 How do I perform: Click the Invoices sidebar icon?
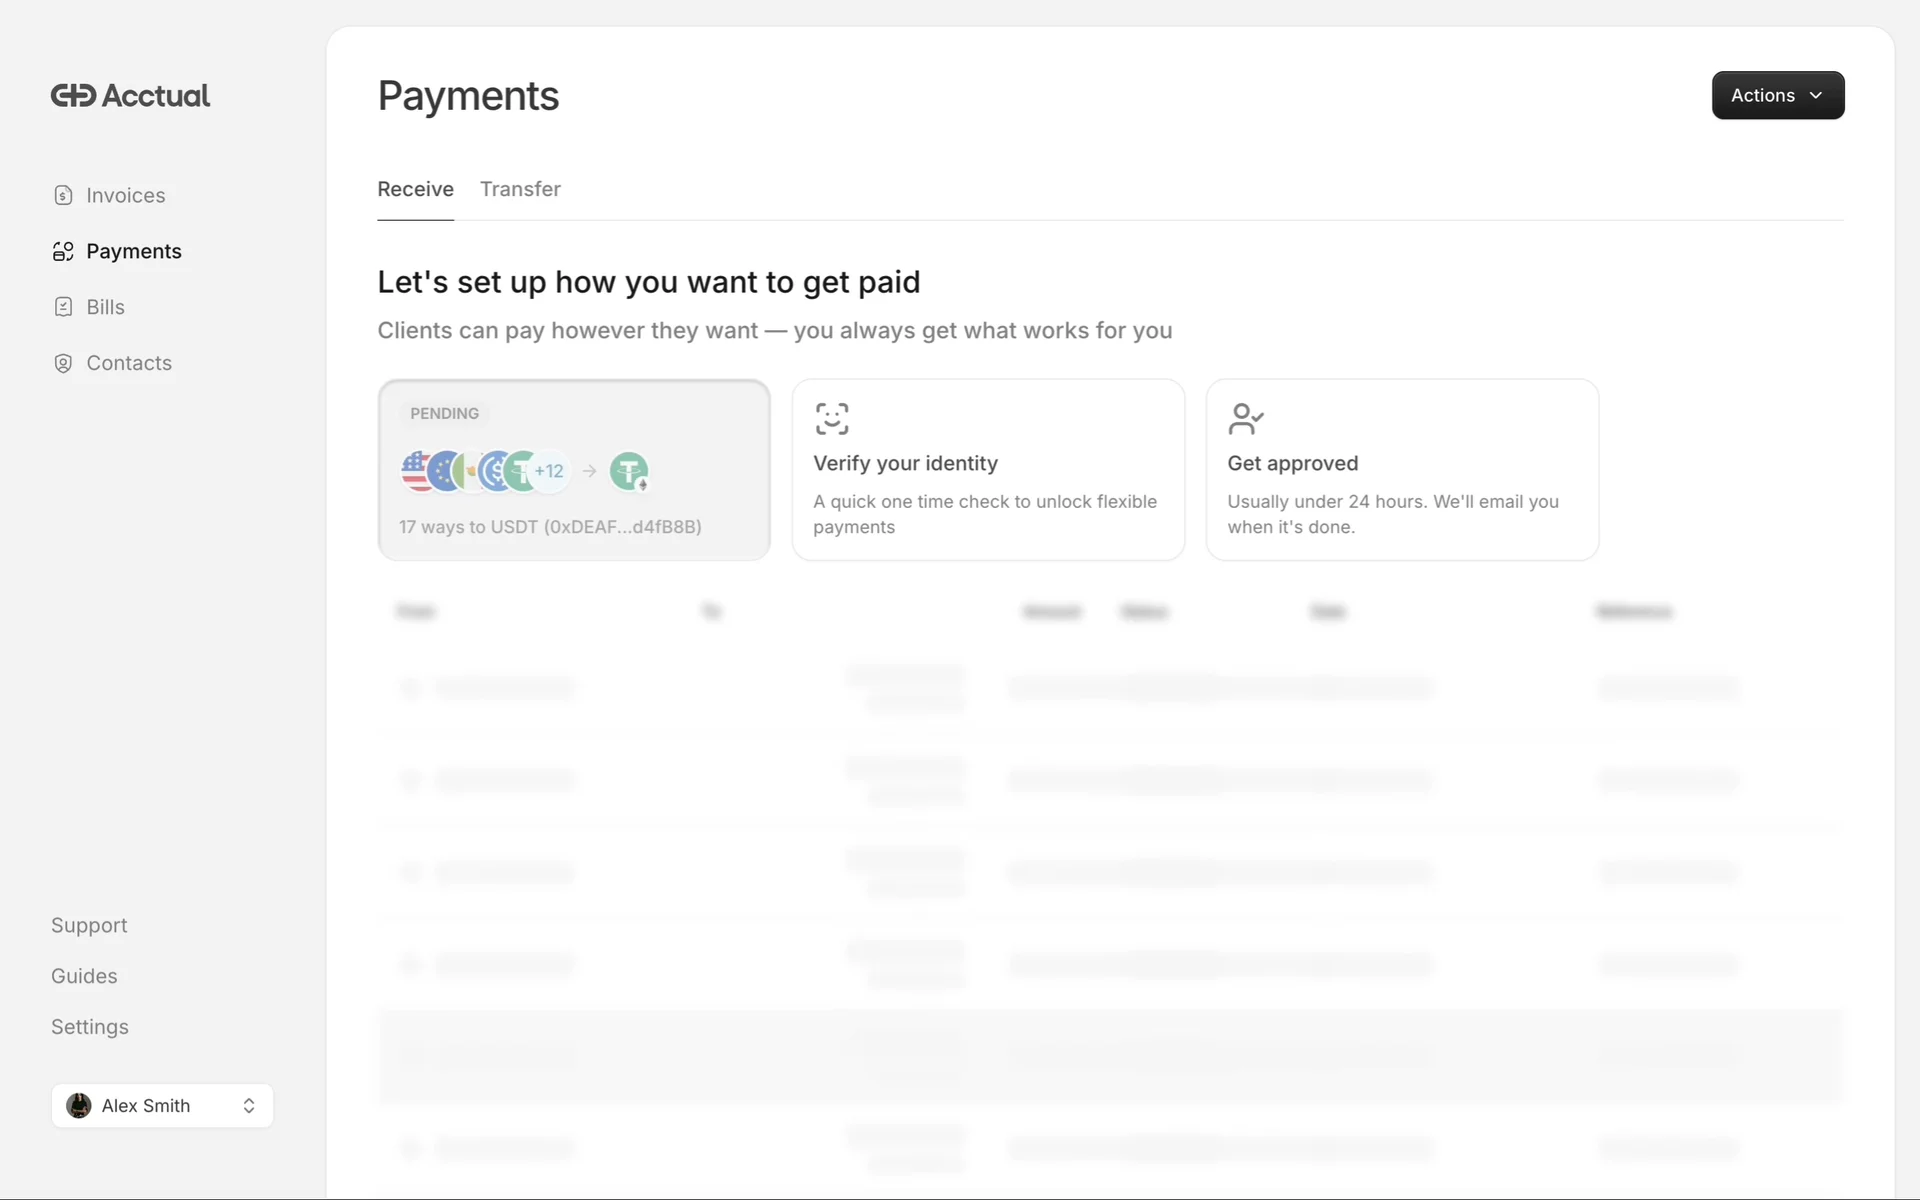point(63,195)
